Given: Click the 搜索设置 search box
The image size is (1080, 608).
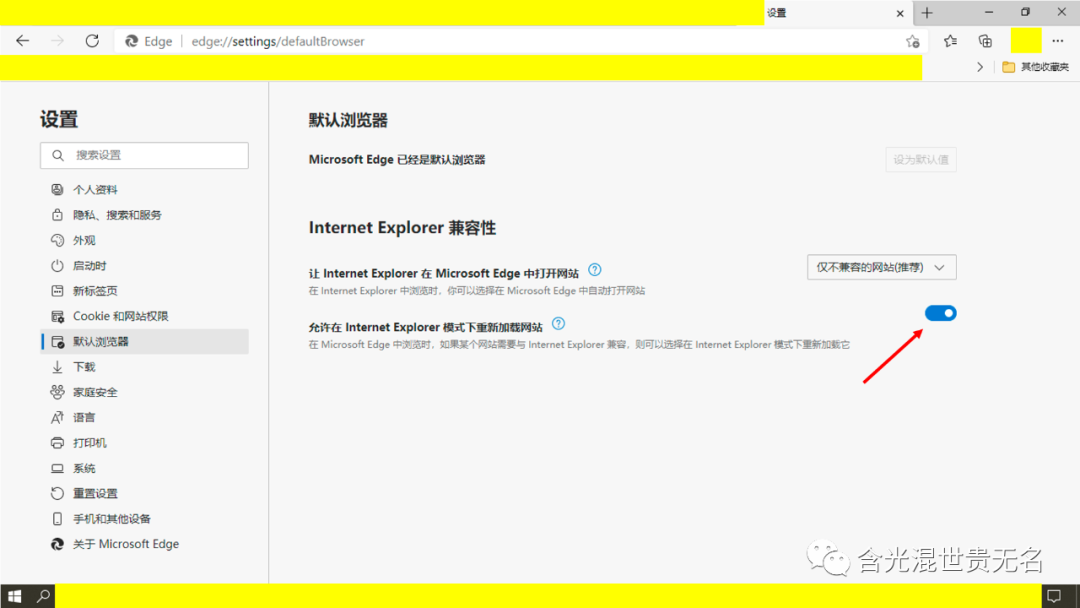Looking at the screenshot, I should pyautogui.click(x=145, y=155).
